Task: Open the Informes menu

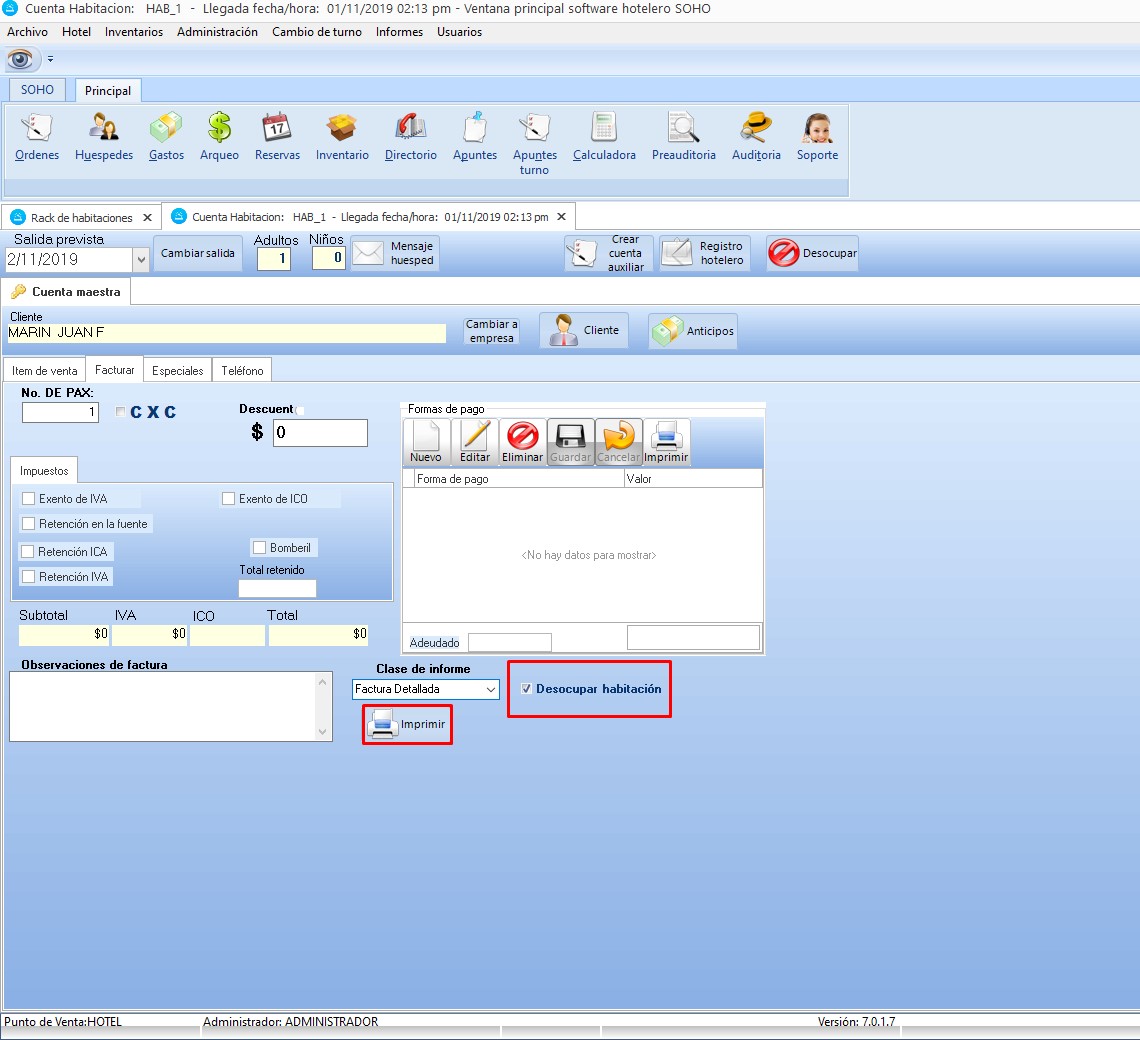Action: [399, 32]
